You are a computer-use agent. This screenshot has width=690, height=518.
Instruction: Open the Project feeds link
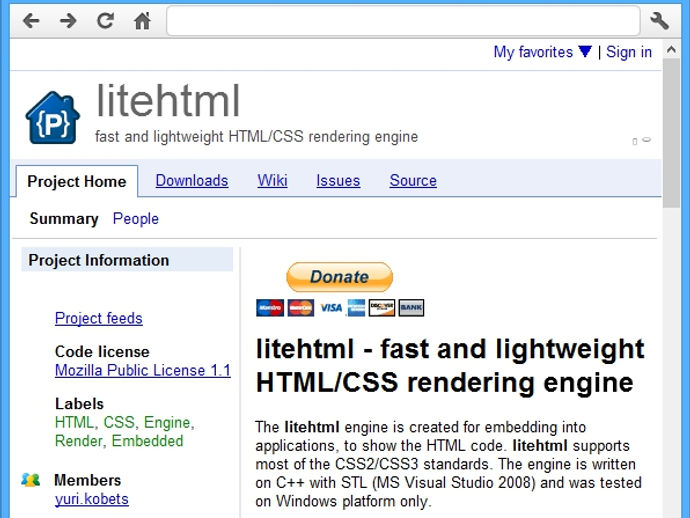point(99,318)
